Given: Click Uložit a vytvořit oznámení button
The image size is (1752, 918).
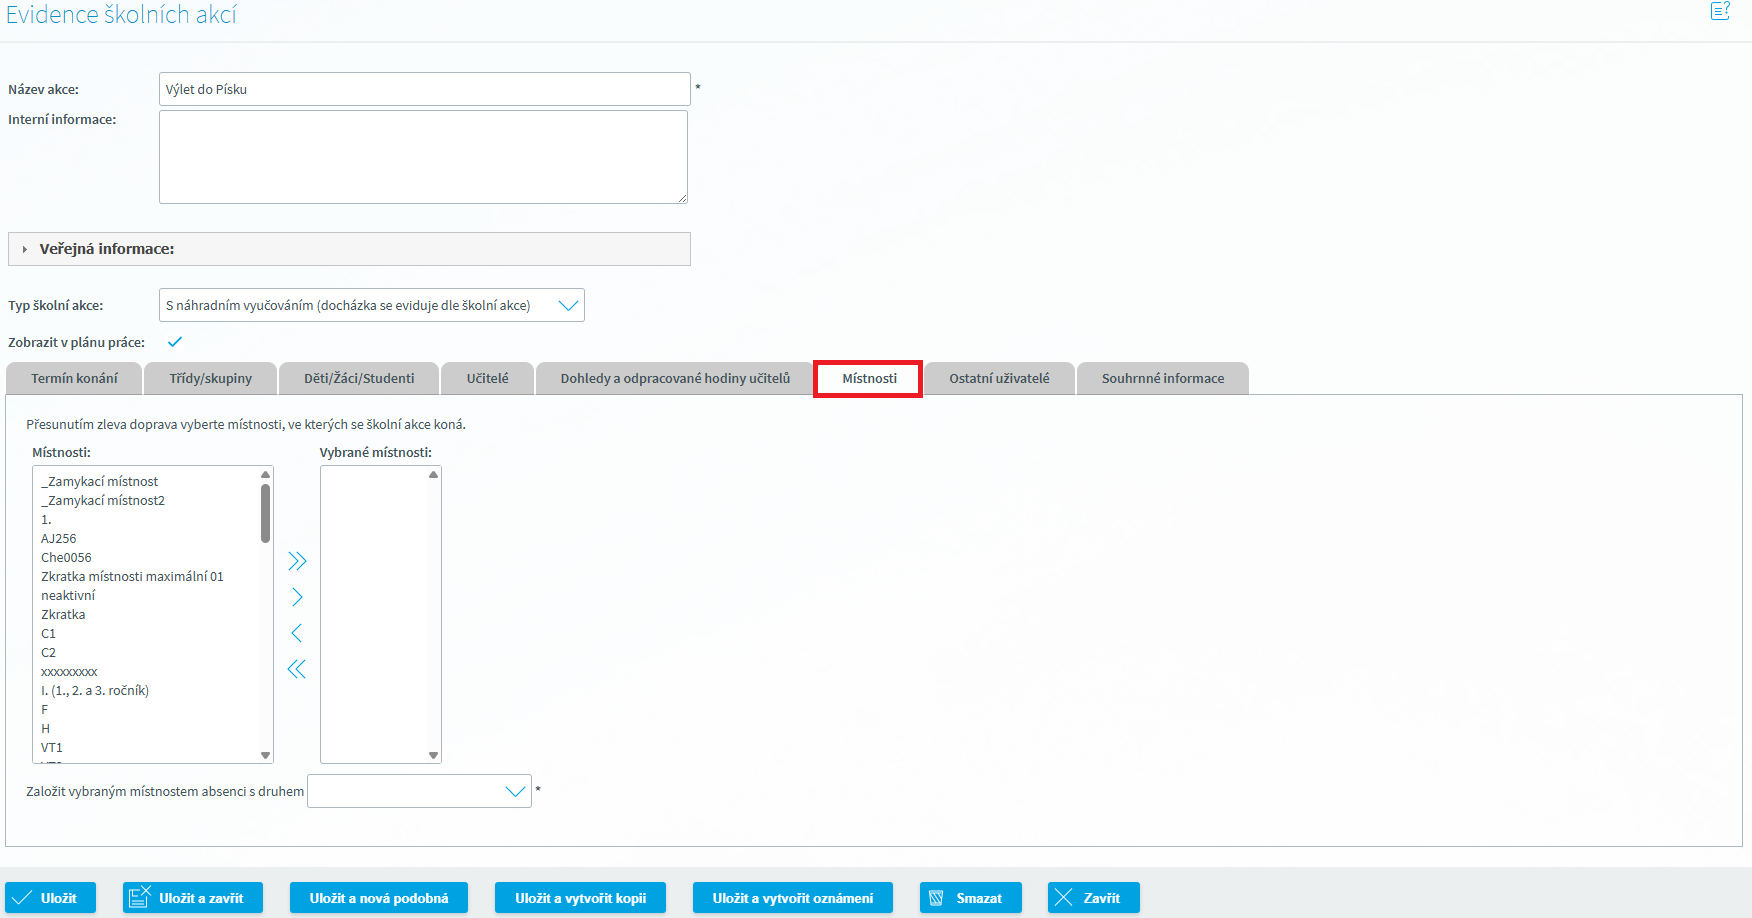Looking at the screenshot, I should (x=792, y=898).
